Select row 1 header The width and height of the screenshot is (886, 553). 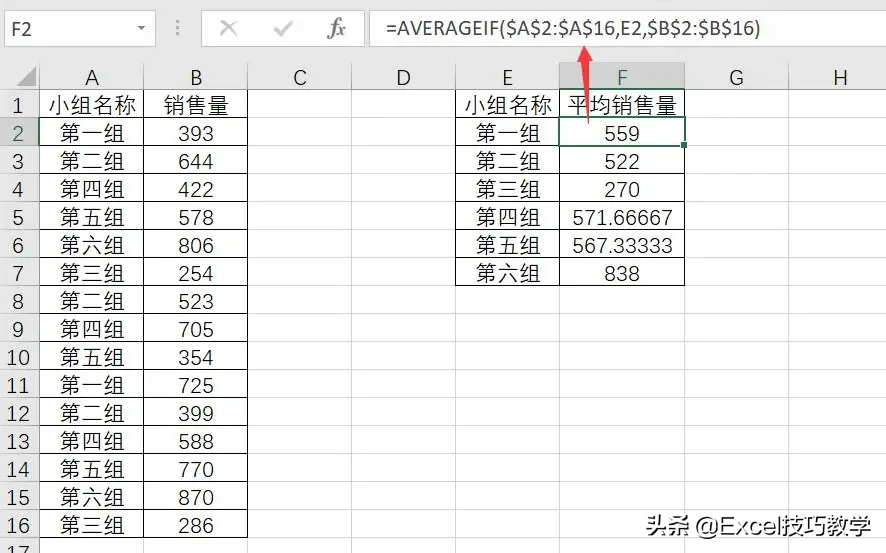[x=18, y=105]
